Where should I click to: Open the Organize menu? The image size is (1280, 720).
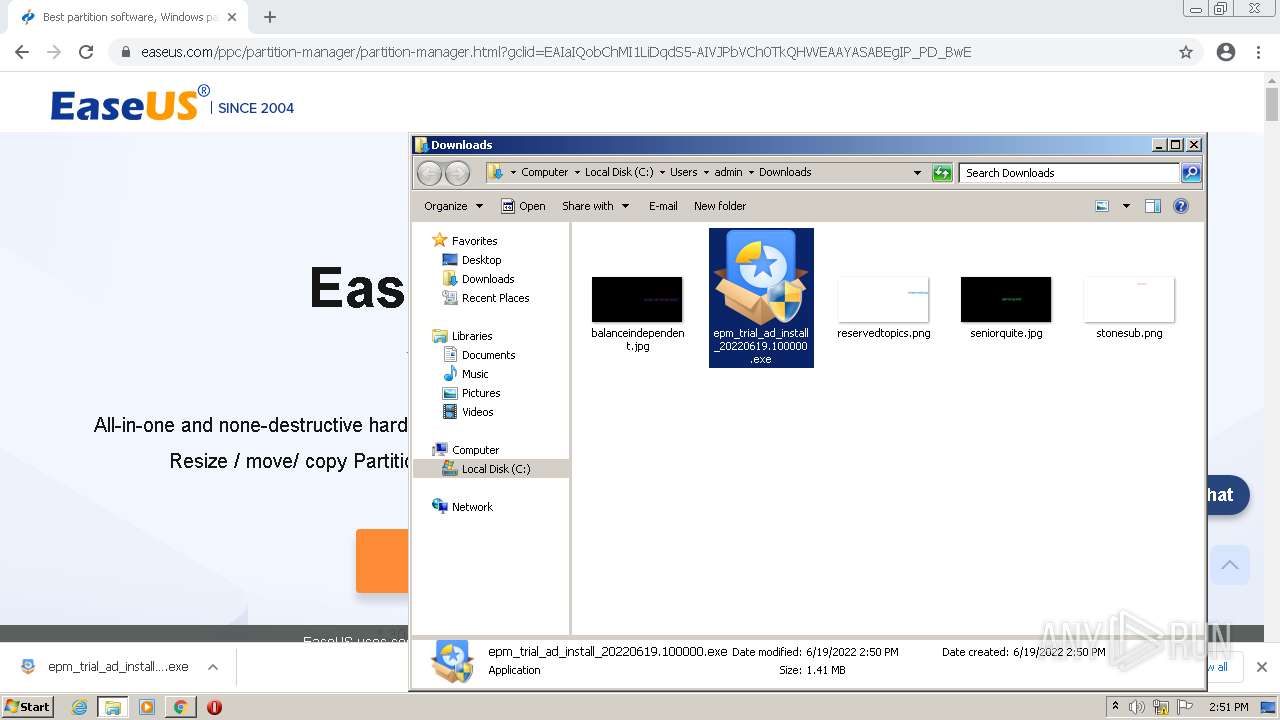(453, 206)
